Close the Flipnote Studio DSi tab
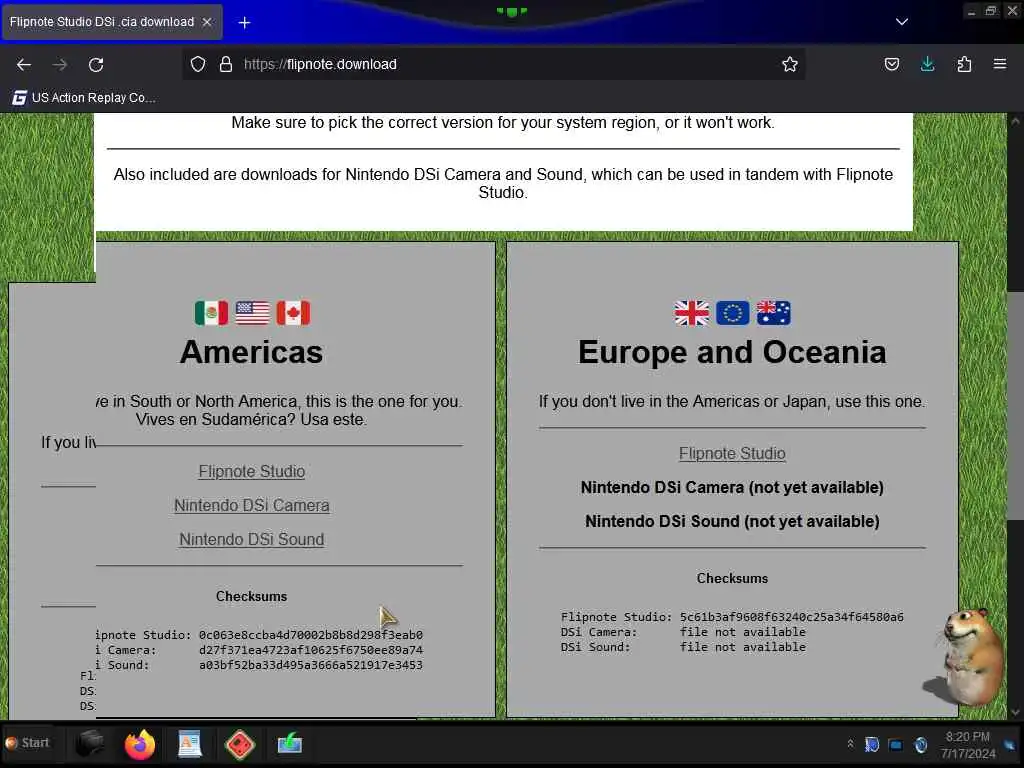Image resolution: width=1024 pixels, height=768 pixels. click(206, 22)
